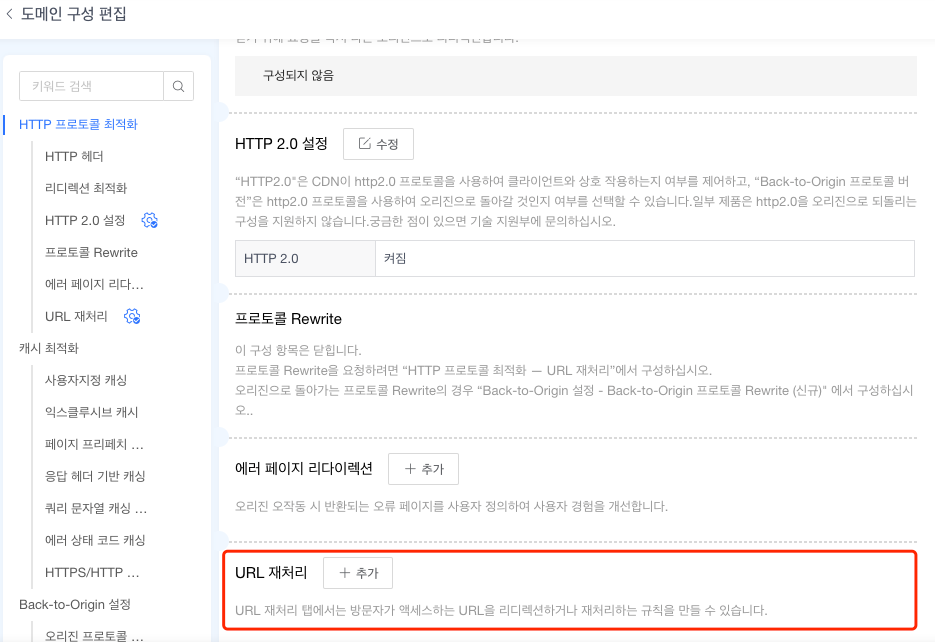The image size is (935, 642).
Task: Click the 키워드 검색 search input field
Action: (x=90, y=86)
